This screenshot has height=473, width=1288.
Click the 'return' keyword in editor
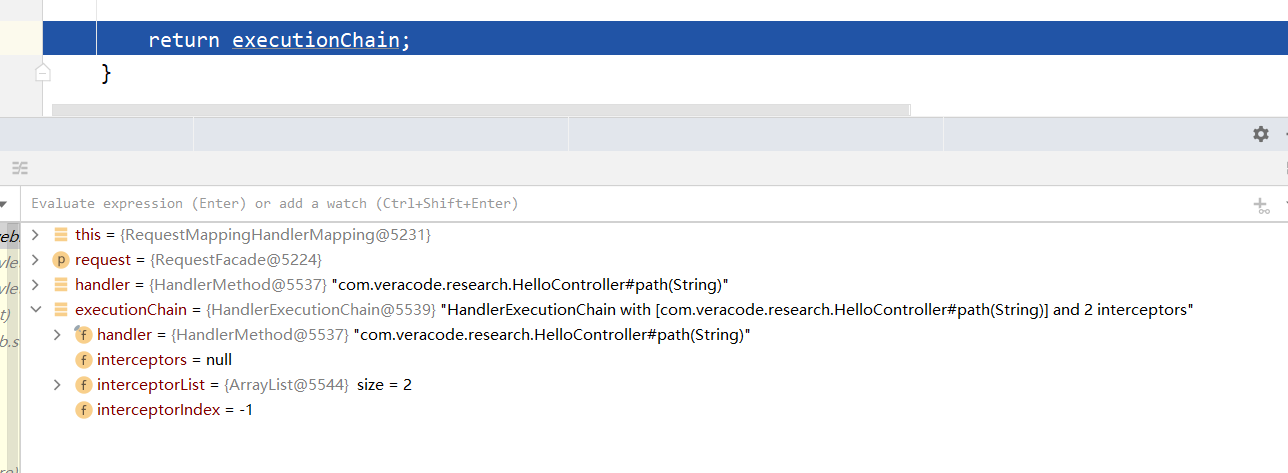(184, 41)
